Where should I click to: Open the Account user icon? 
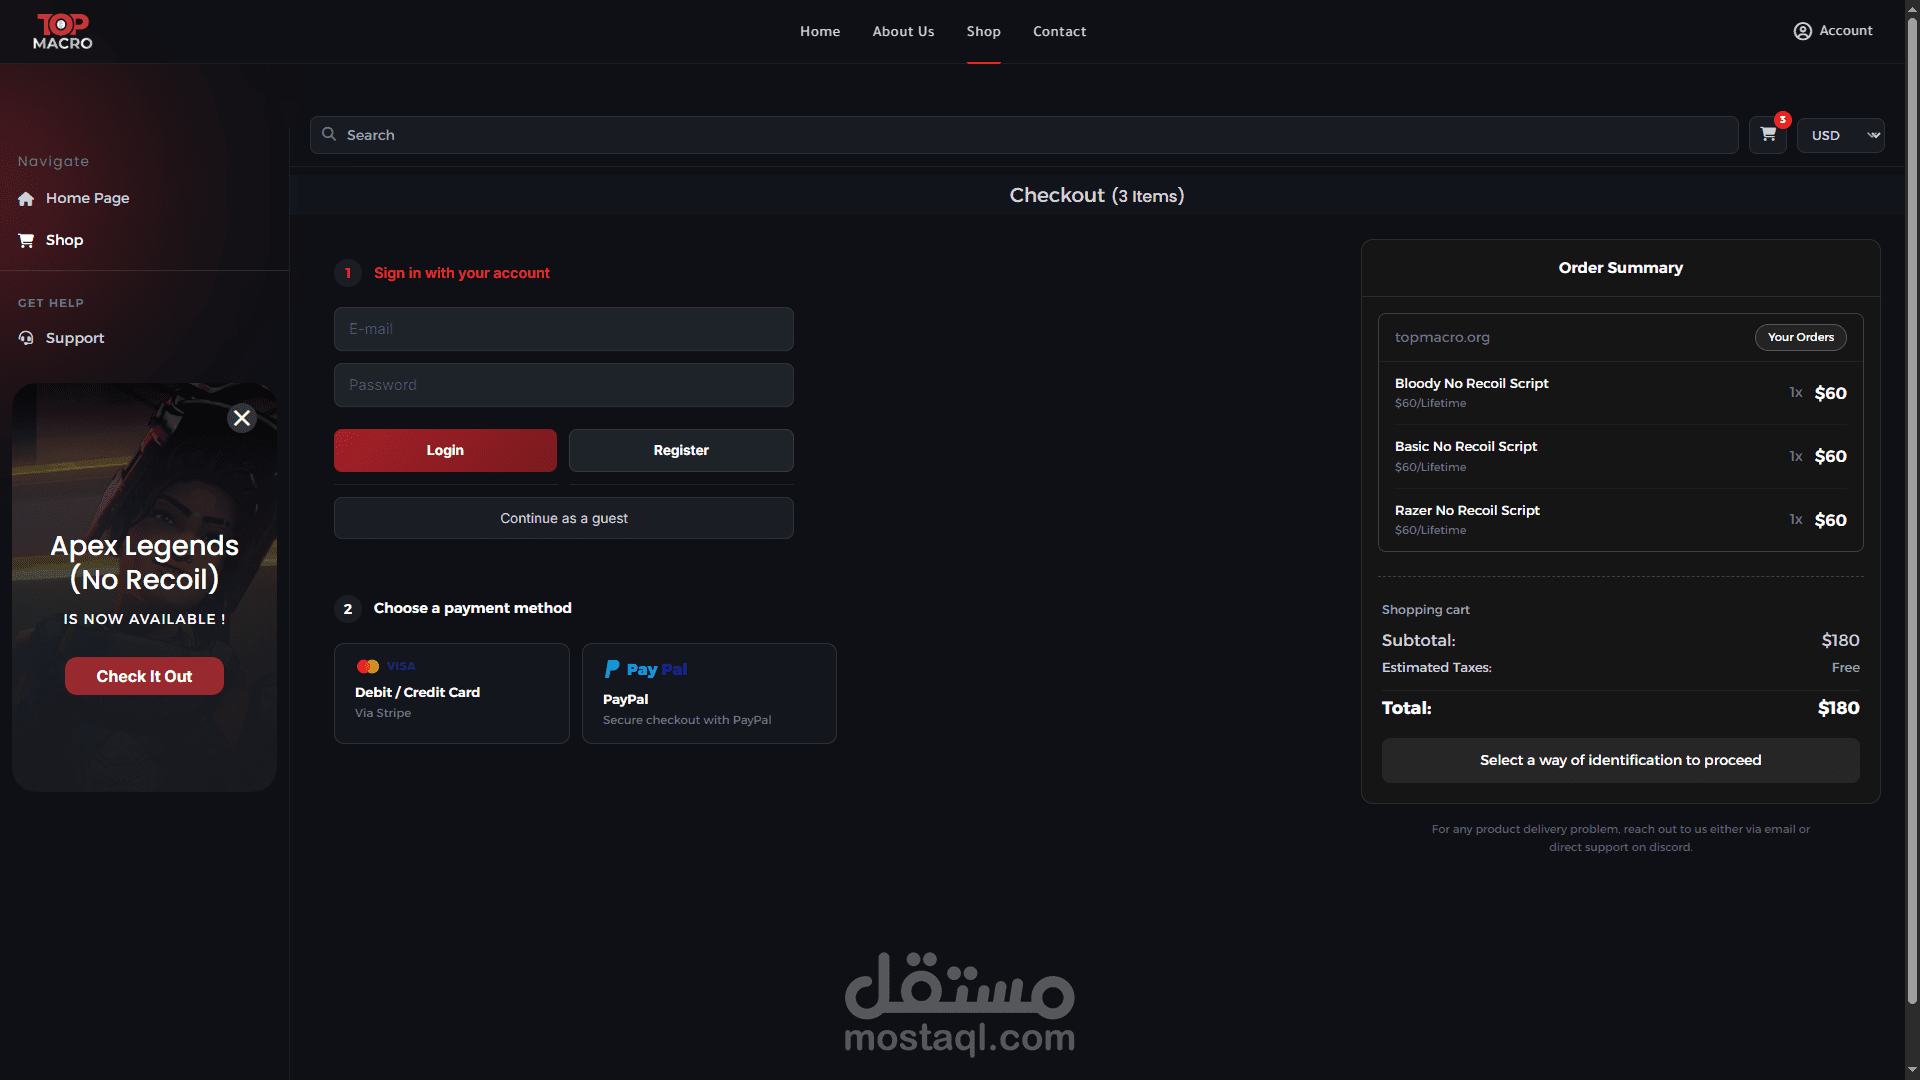pyautogui.click(x=1802, y=31)
